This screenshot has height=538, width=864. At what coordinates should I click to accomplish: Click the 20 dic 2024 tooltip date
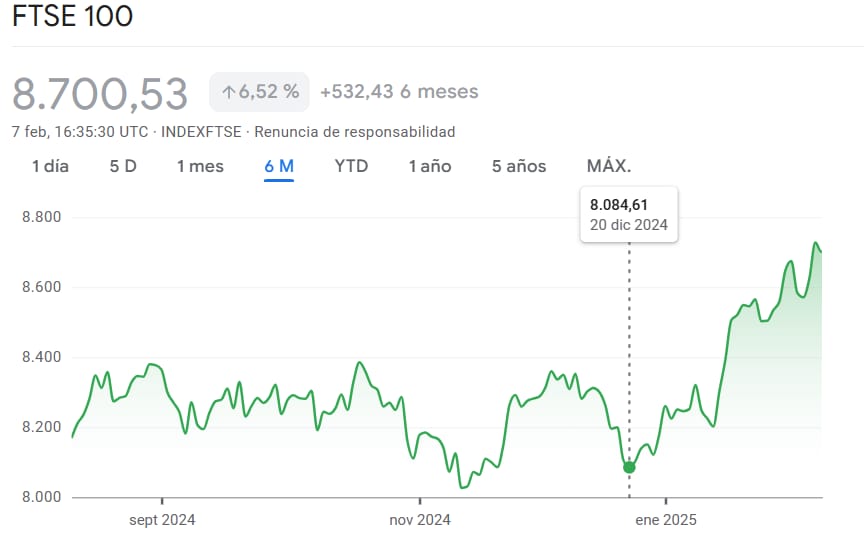tap(629, 225)
